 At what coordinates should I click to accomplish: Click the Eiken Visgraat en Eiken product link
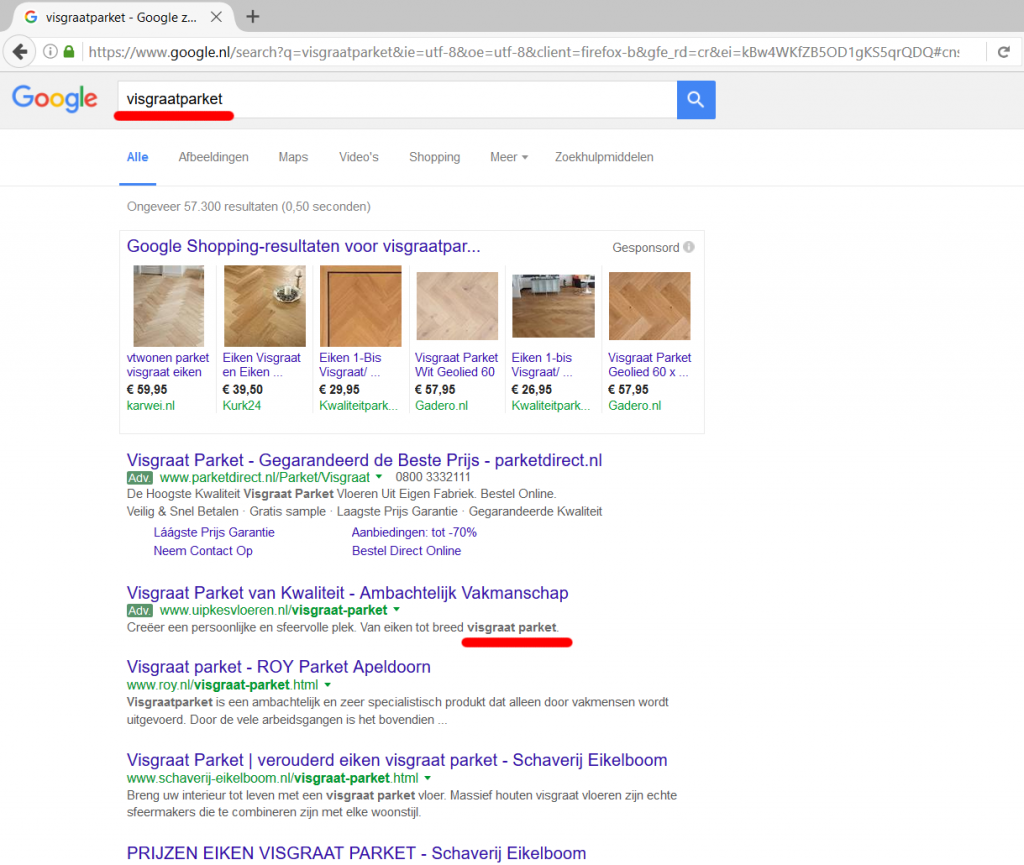pos(261,365)
